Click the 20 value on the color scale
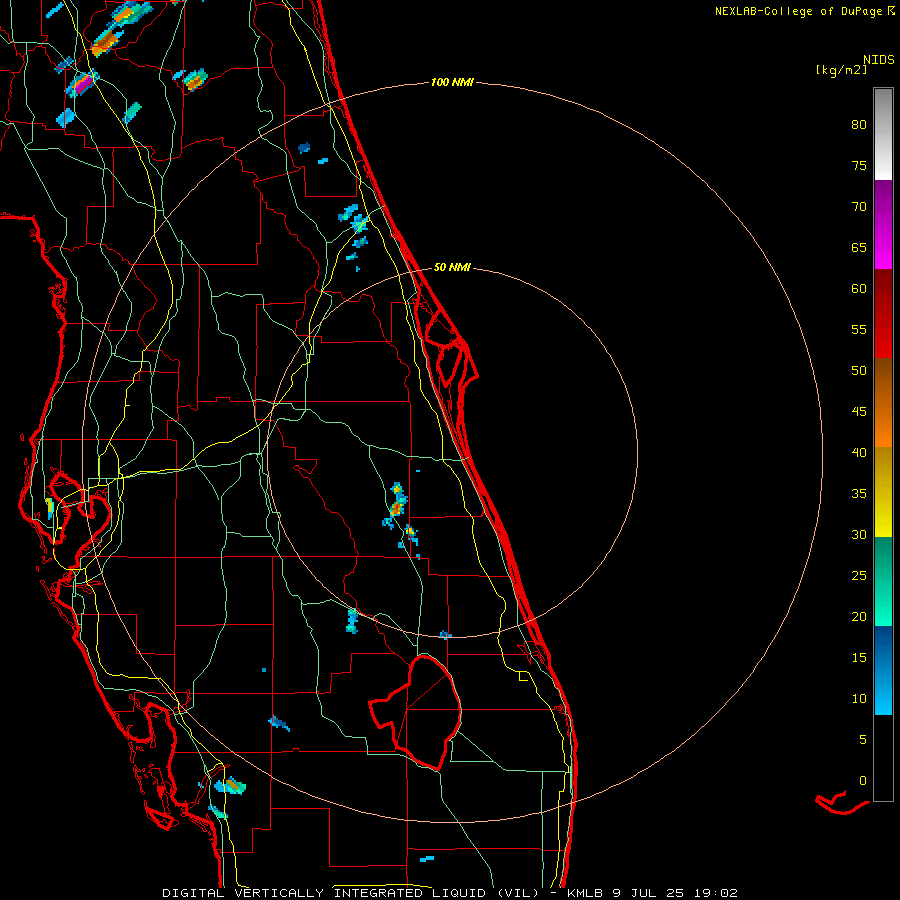Image resolution: width=900 pixels, height=900 pixels. 859,616
